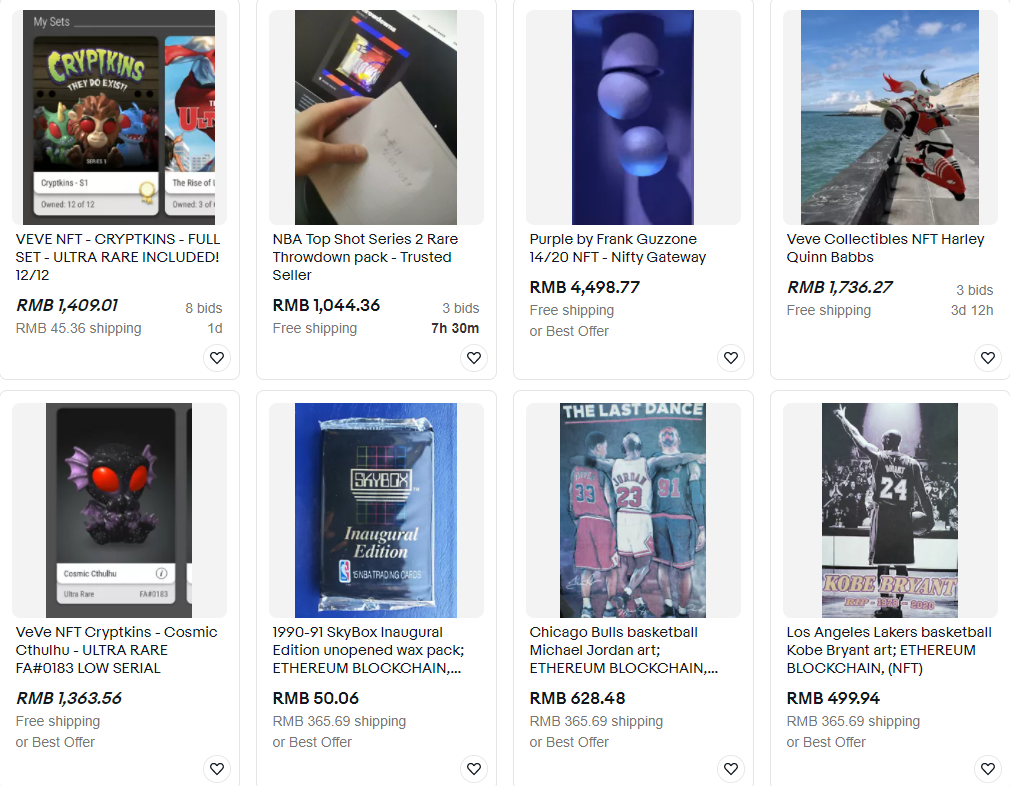Viewport: 1010px width, 786px height.
Task: Open NBA Top Shot Series 2 Rare title
Action: click(x=365, y=257)
